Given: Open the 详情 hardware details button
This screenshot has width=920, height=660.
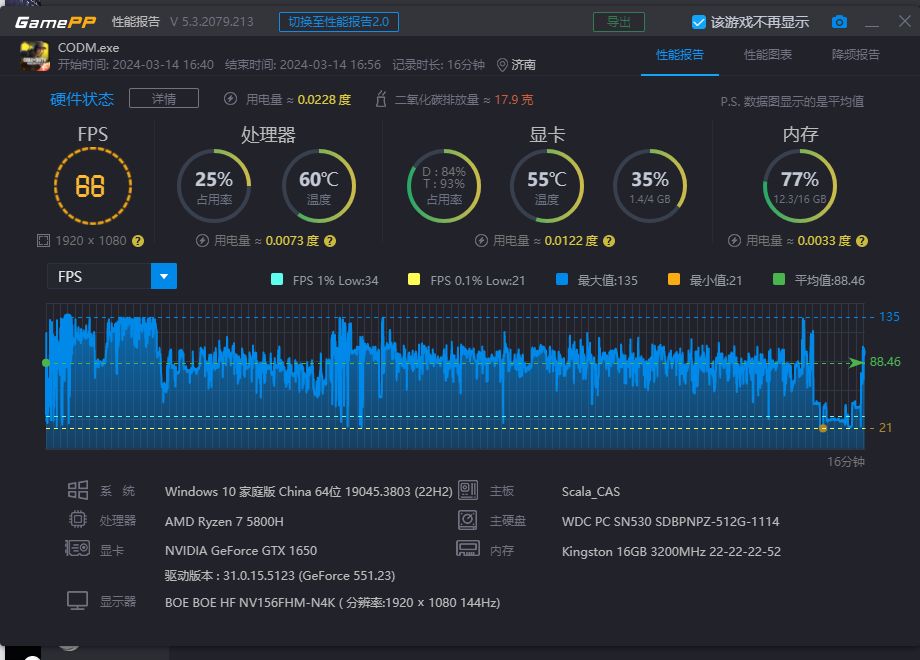Looking at the screenshot, I should [164, 99].
